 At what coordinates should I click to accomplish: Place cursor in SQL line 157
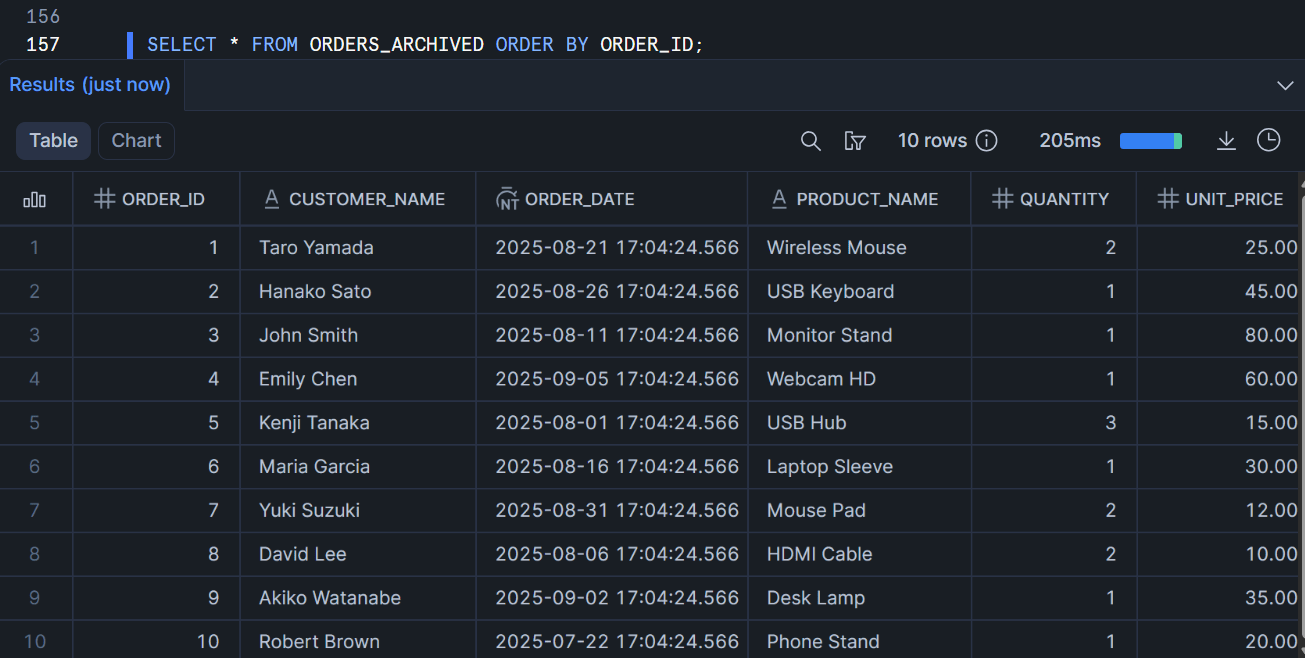(425, 45)
